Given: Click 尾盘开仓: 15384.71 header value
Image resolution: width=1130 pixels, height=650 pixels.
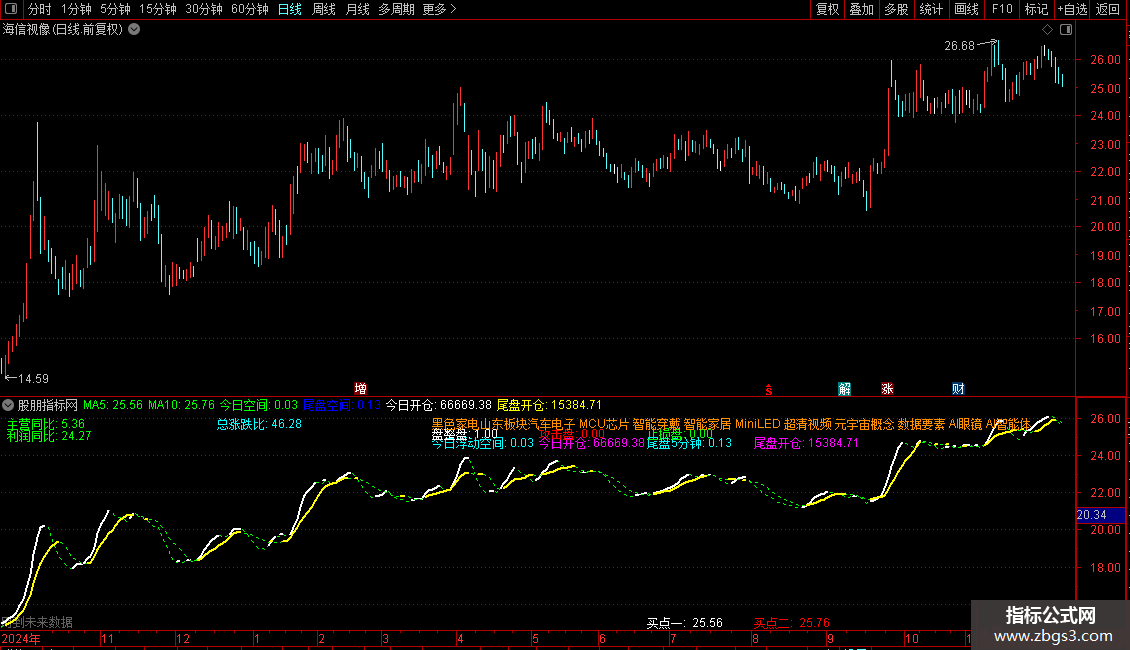Looking at the screenshot, I should (x=549, y=405).
